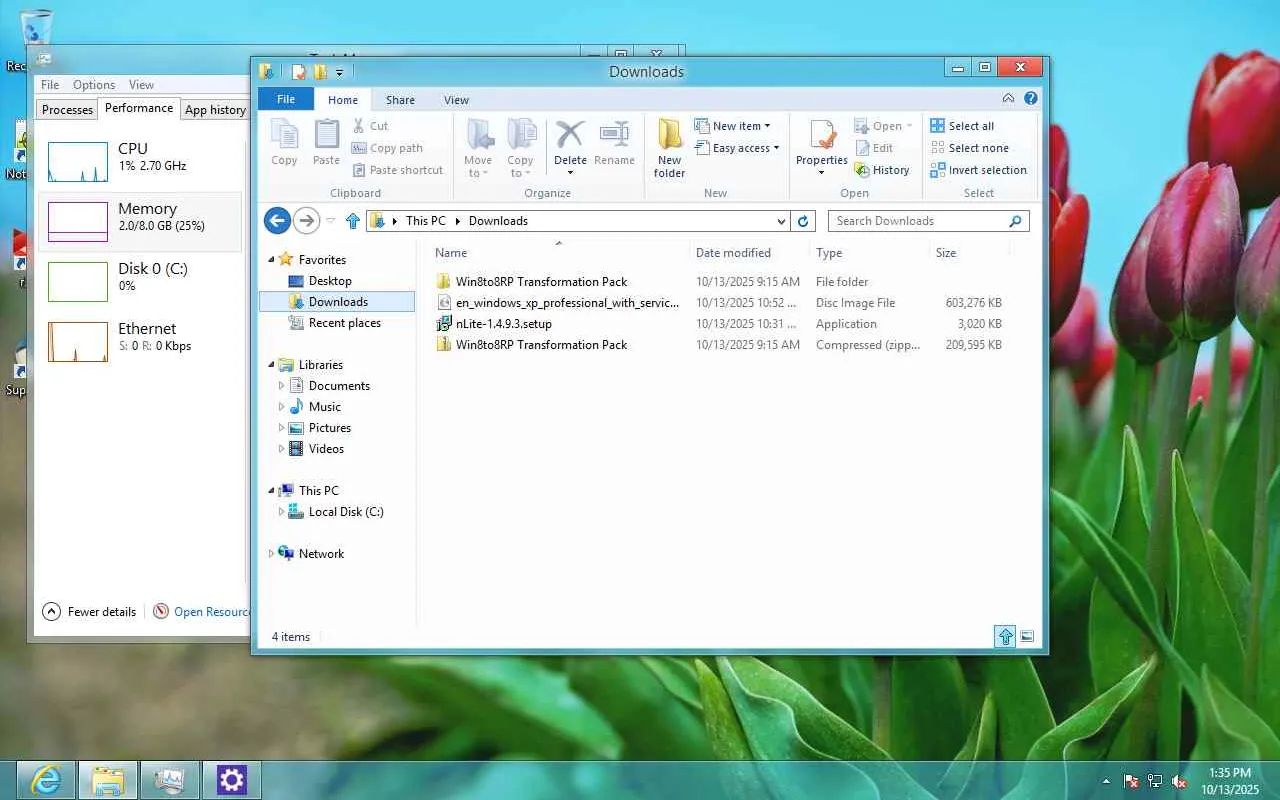1280x800 pixels.
Task: Click the volume speaker icon in the system tray
Action: pyautogui.click(x=1179, y=781)
